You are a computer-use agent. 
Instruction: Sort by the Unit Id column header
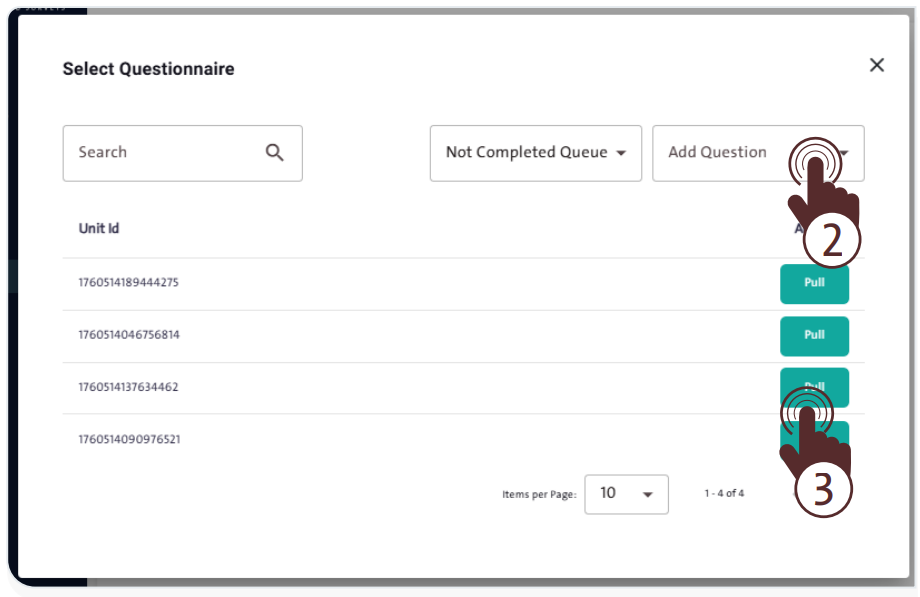[x=99, y=229]
